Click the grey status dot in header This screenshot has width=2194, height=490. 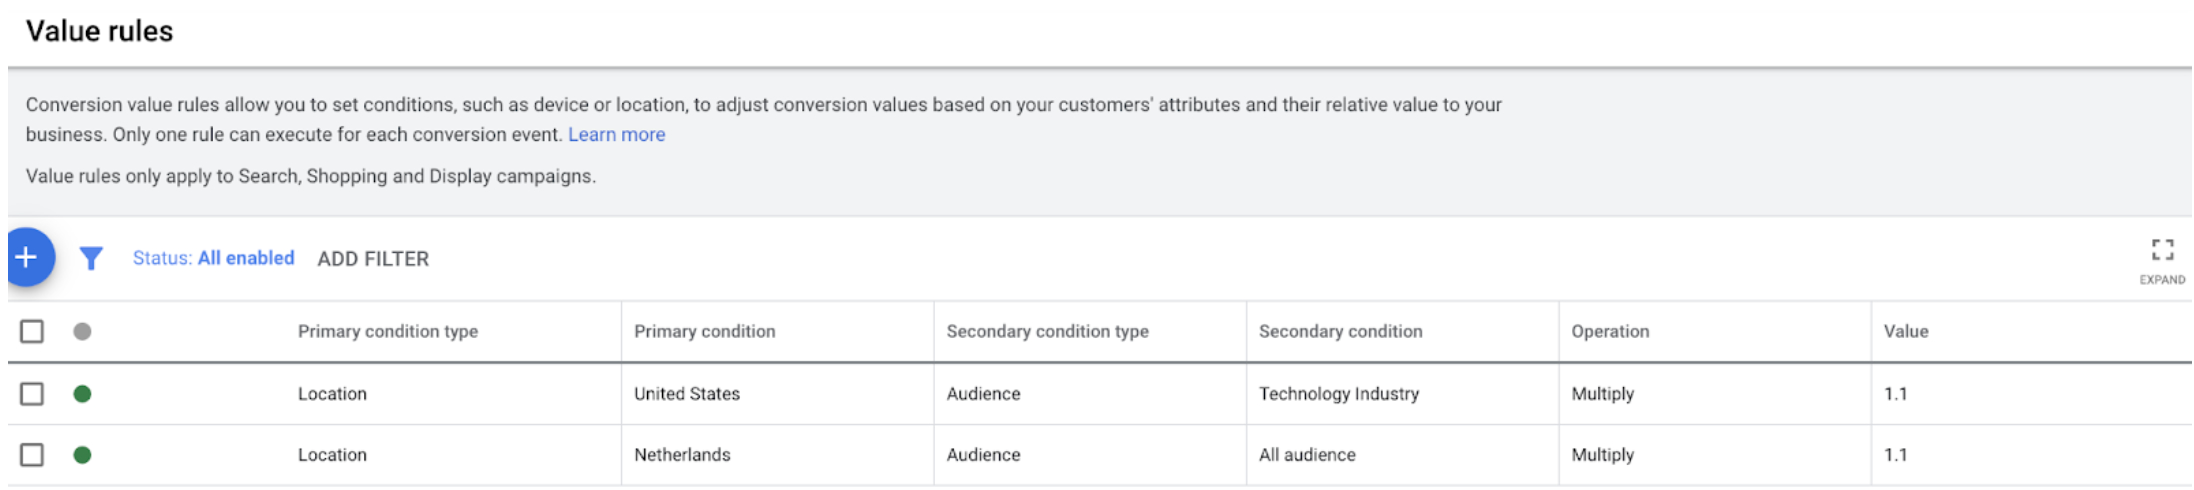83,331
